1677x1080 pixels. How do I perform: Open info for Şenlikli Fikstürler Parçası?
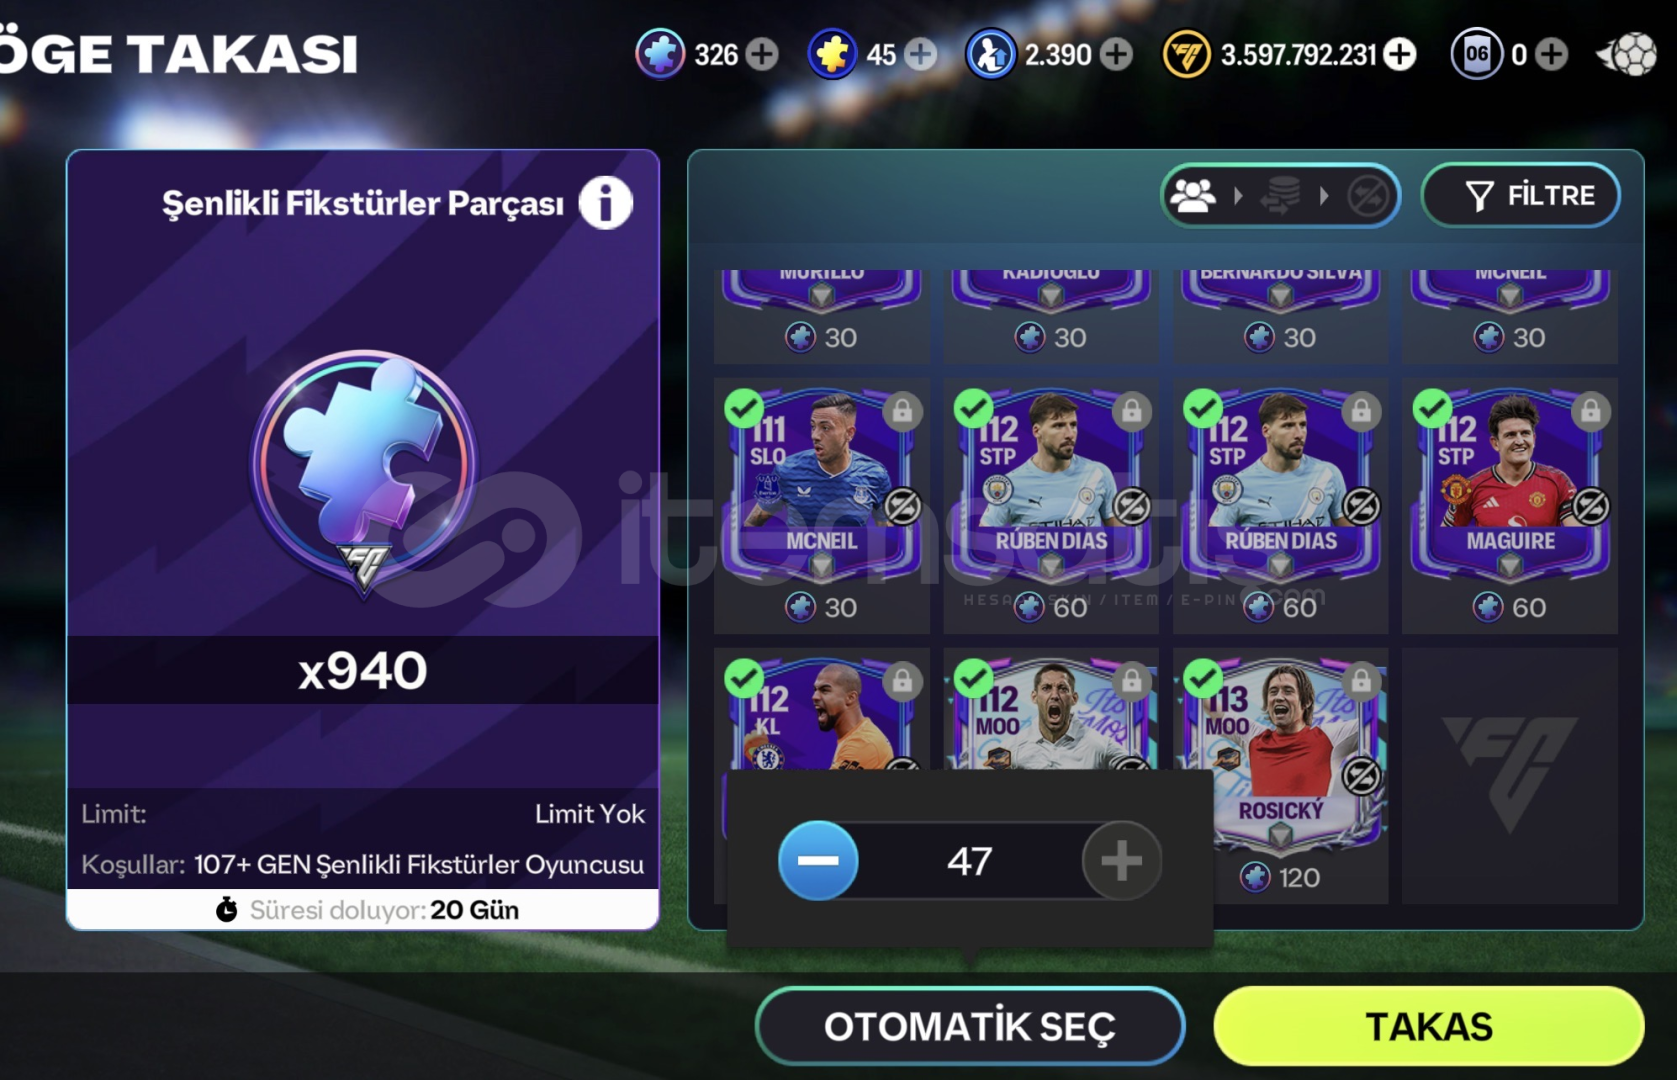pyautogui.click(x=605, y=203)
